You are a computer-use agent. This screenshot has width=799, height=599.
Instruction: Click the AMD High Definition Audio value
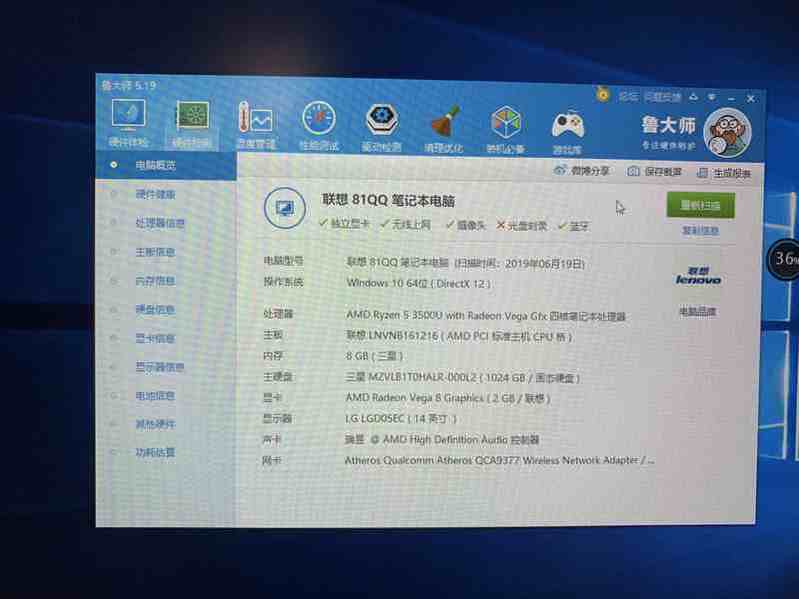pyautogui.click(x=442, y=439)
